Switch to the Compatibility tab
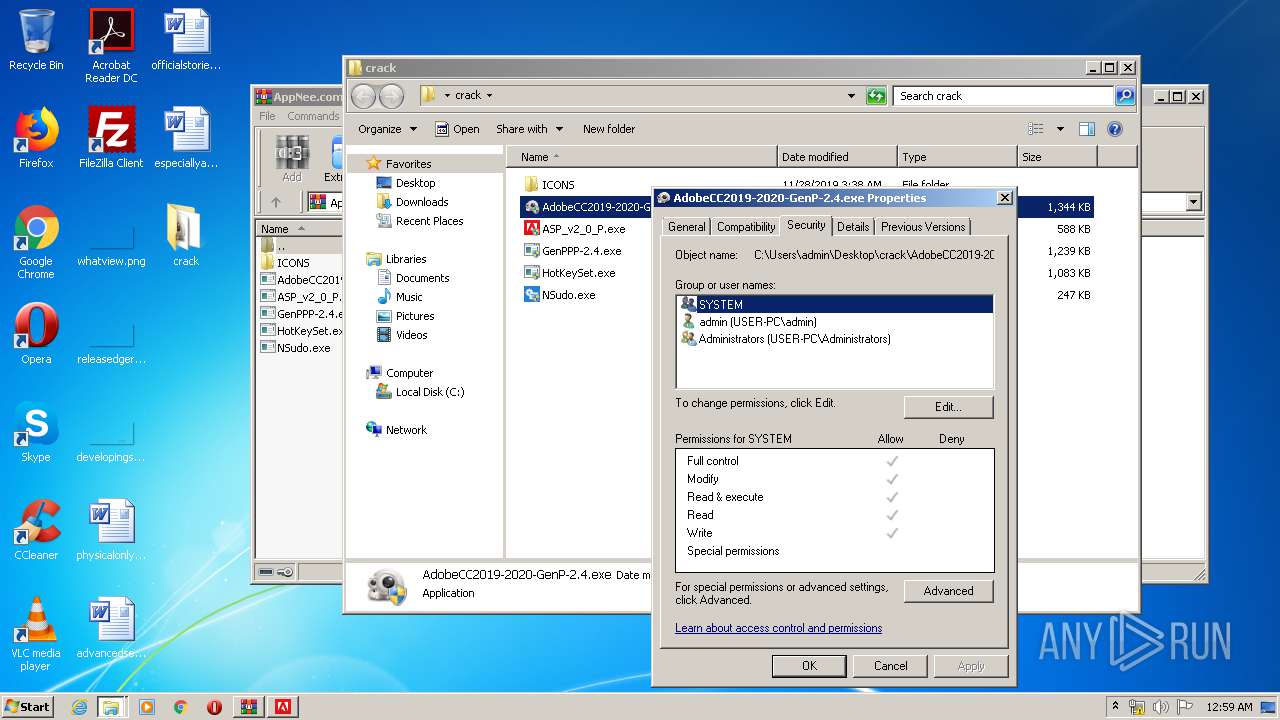 746,227
